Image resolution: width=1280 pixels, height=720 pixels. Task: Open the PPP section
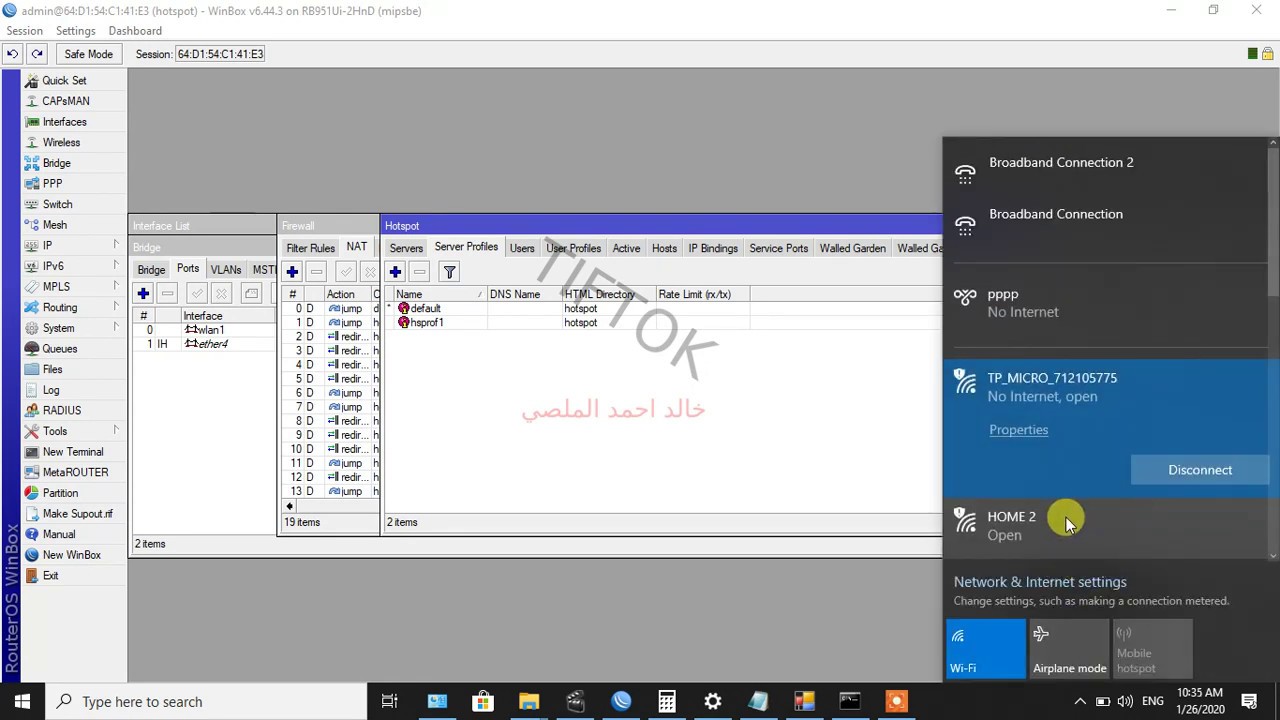pyautogui.click(x=52, y=184)
